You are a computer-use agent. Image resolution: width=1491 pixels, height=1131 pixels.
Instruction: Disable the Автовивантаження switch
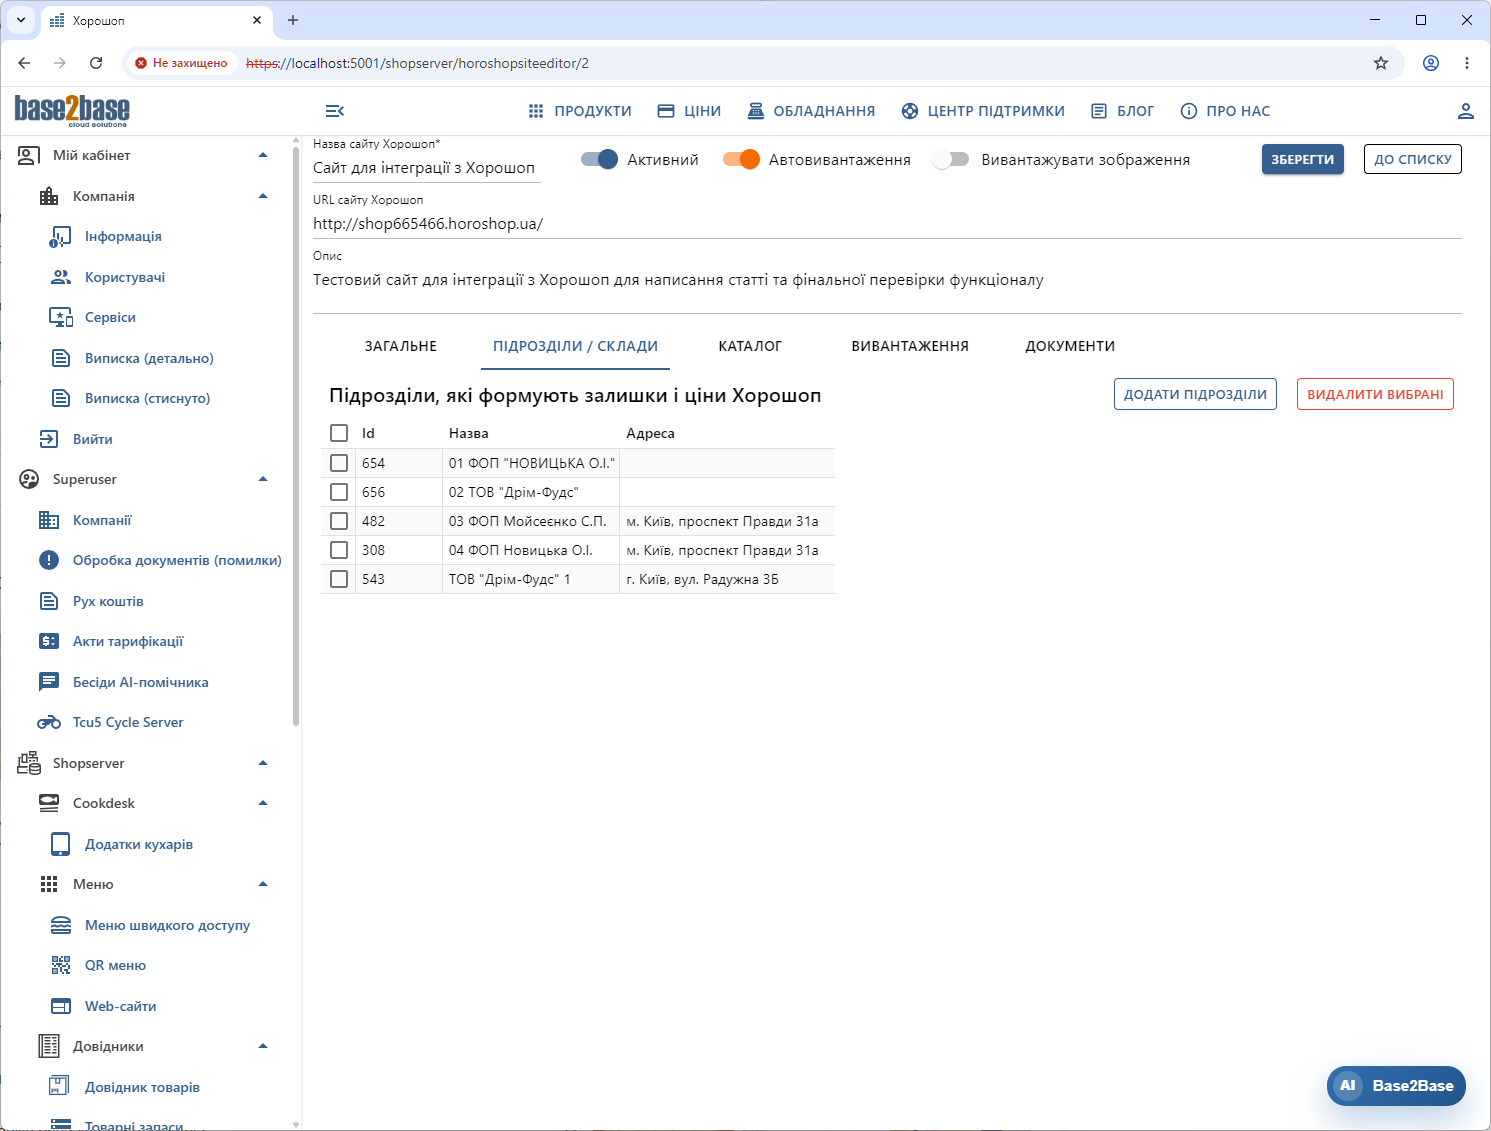click(x=742, y=159)
